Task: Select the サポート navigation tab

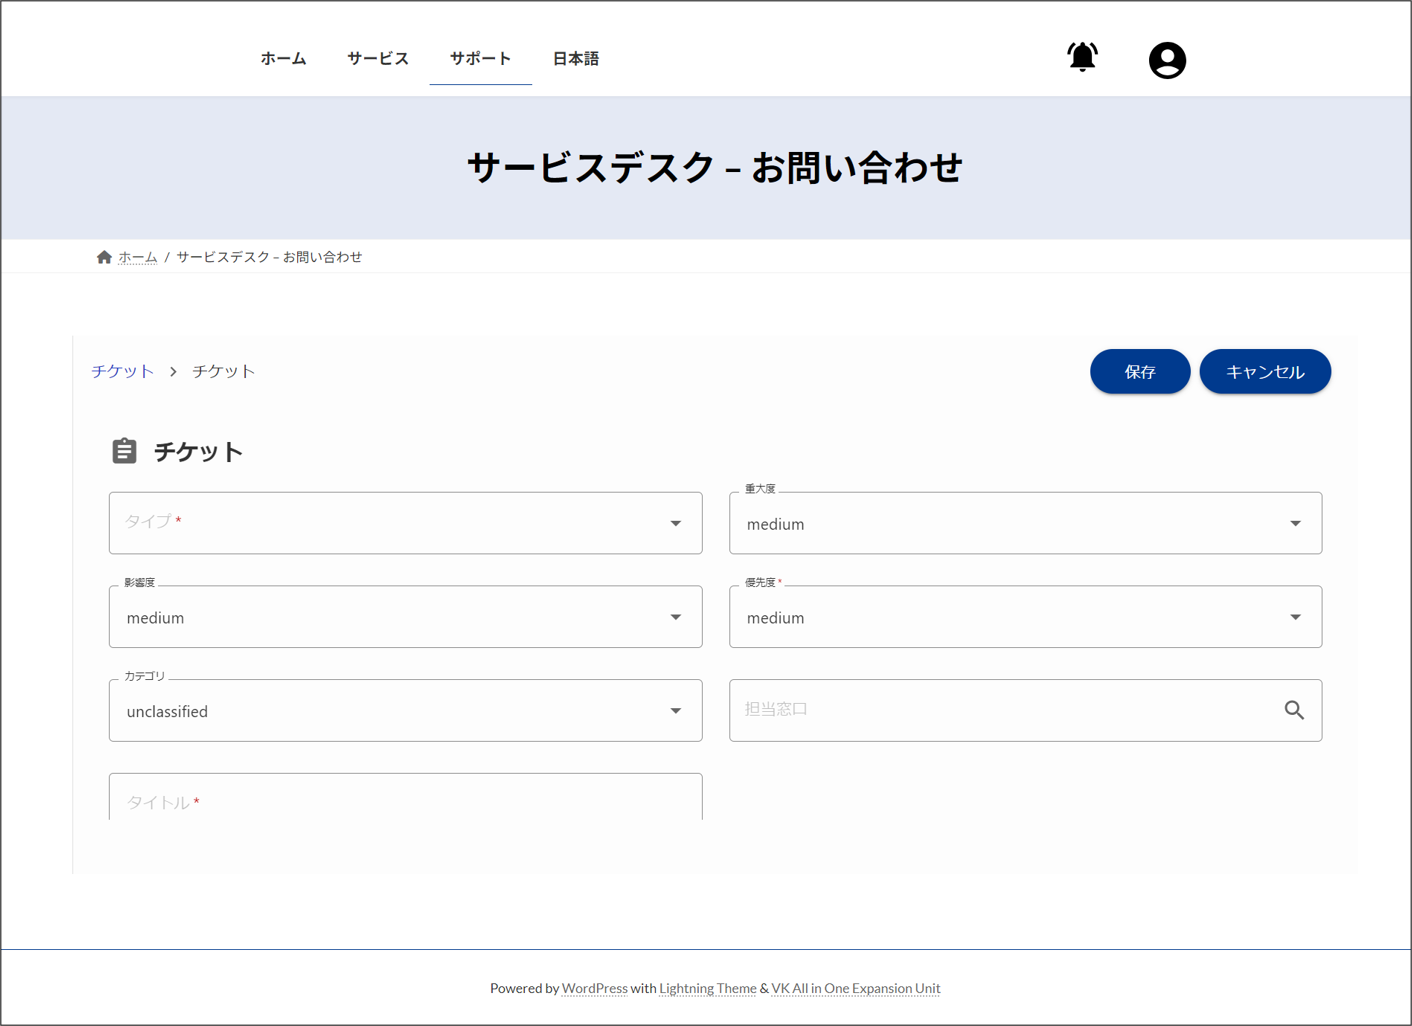Action: (x=480, y=59)
